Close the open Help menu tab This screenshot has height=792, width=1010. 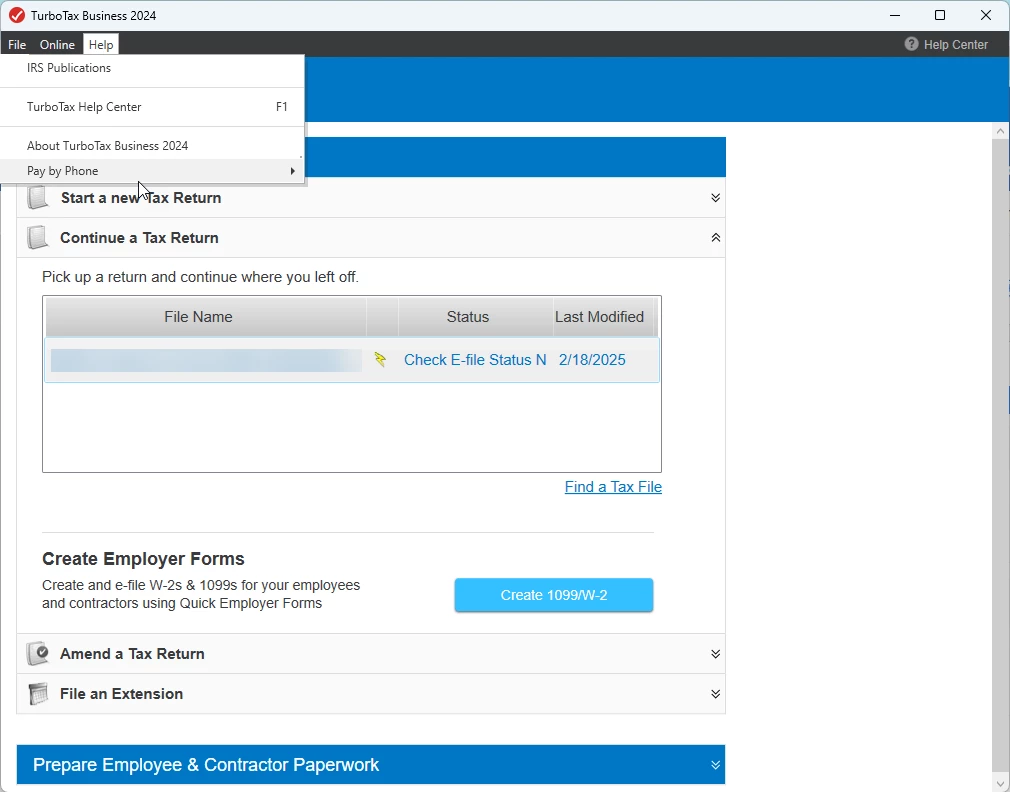point(101,44)
